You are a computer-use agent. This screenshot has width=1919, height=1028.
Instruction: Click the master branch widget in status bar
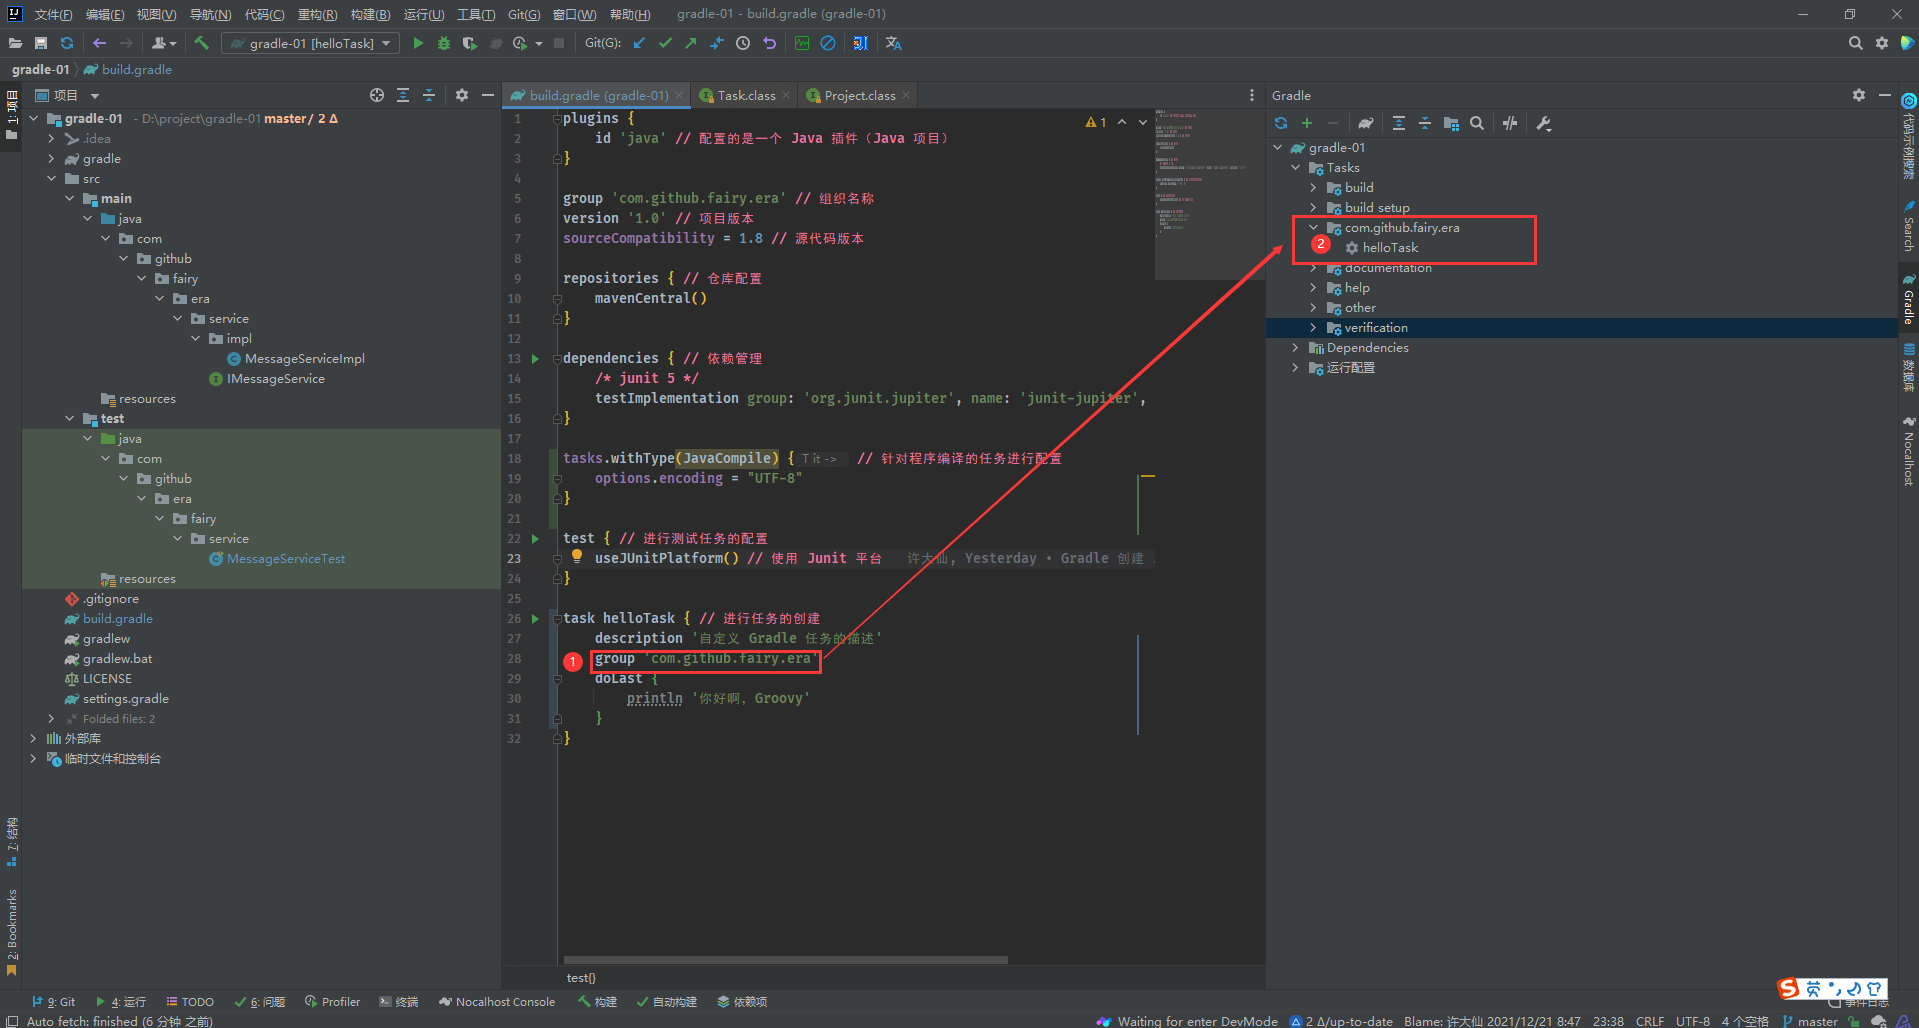(x=1810, y=1021)
